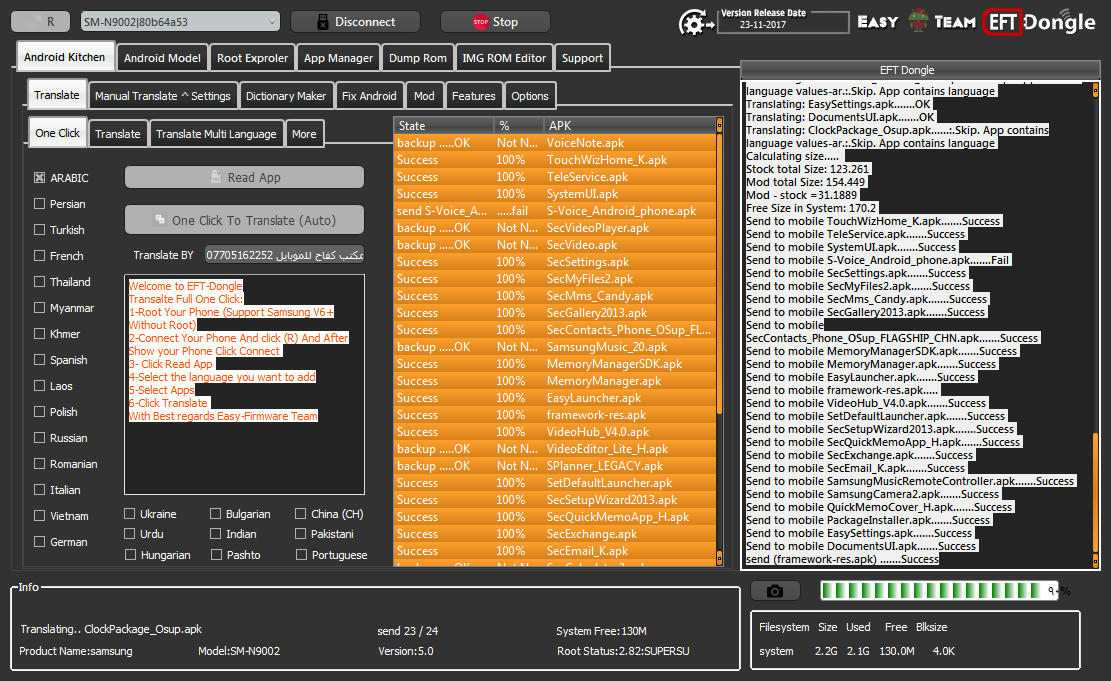
Task: Select the One Click sub-tab
Action: pyautogui.click(x=57, y=133)
